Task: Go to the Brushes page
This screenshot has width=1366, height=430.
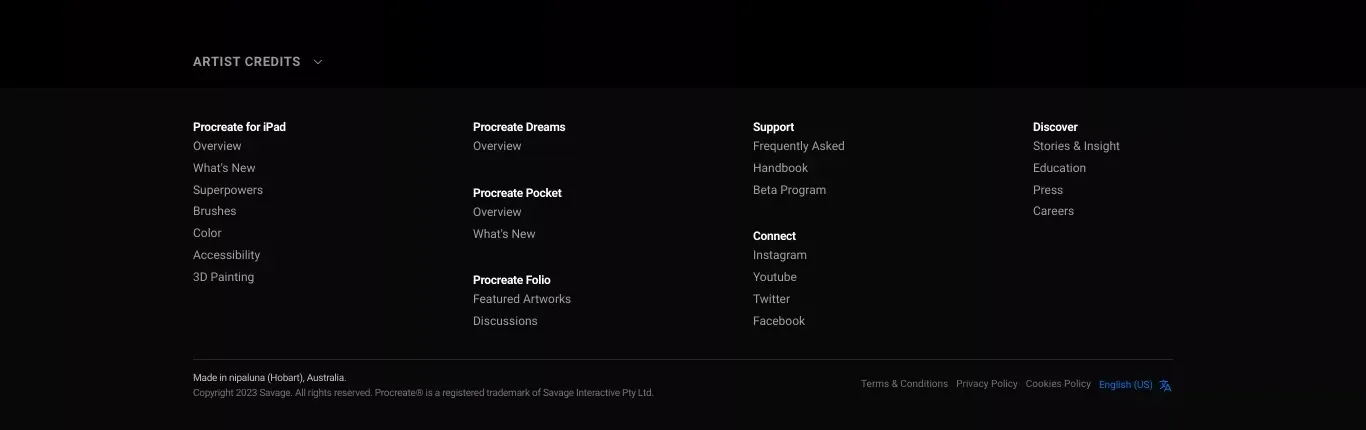Action: click(215, 211)
